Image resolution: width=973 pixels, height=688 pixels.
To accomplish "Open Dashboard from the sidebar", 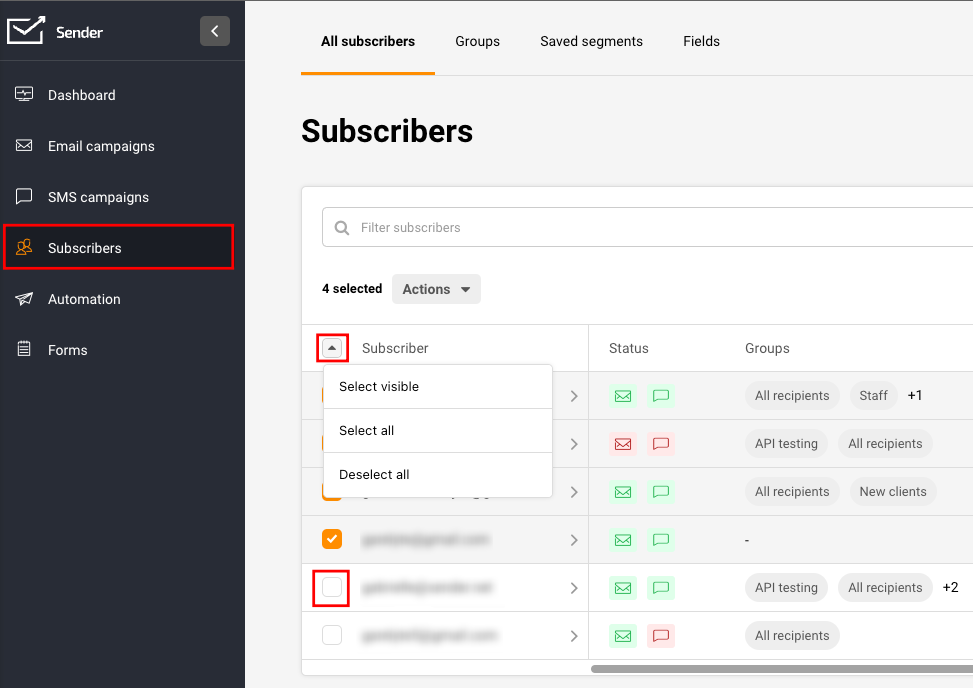I will (81, 95).
